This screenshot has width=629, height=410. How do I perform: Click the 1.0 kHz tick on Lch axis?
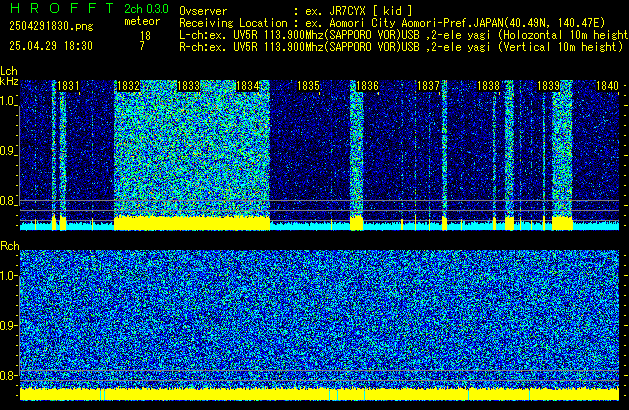coord(8,101)
